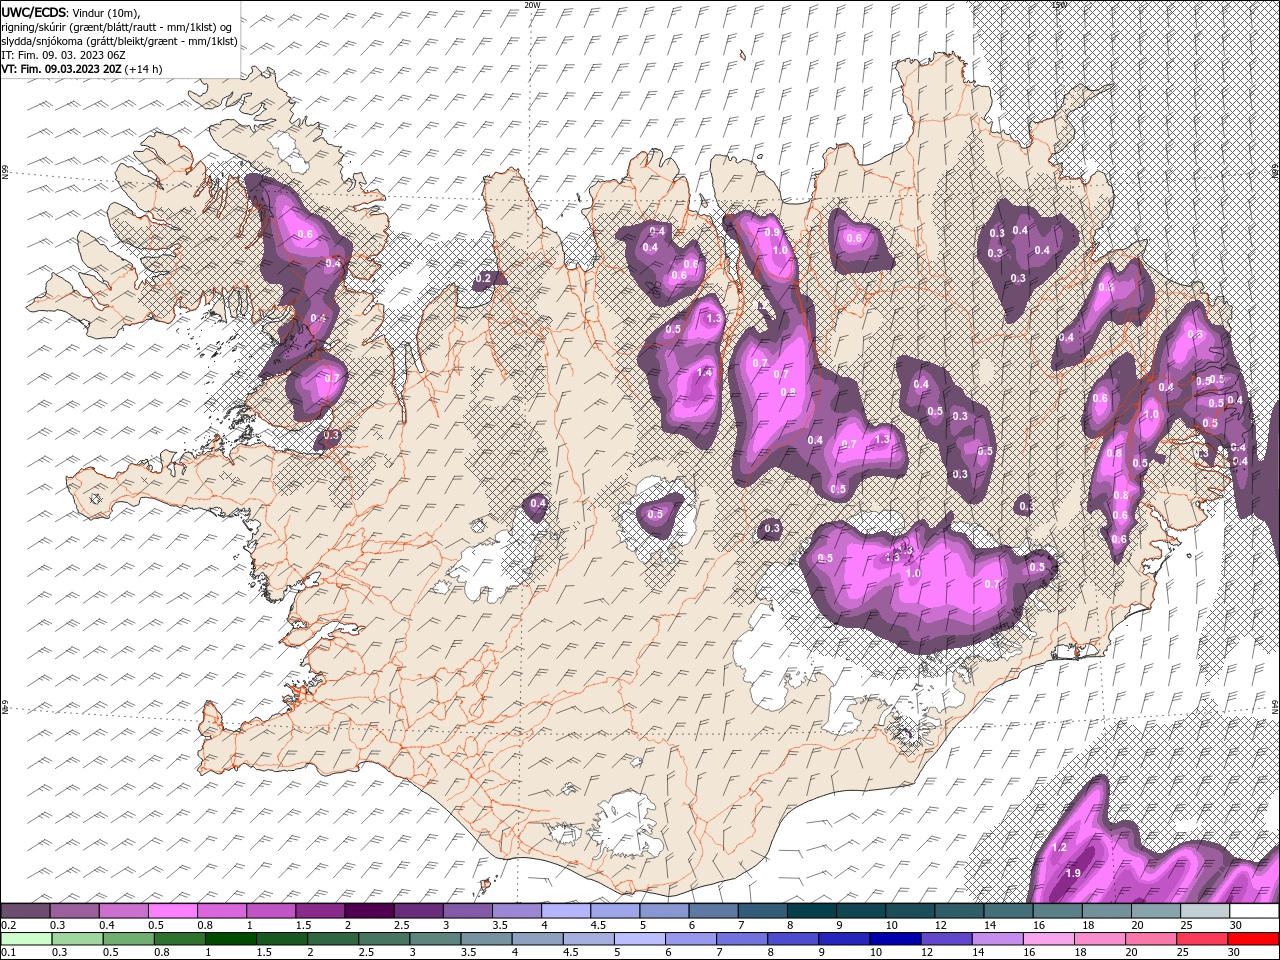This screenshot has width=1280, height=960.
Task: Click the 0.9 snowfall value on the map
Action: coord(772,232)
